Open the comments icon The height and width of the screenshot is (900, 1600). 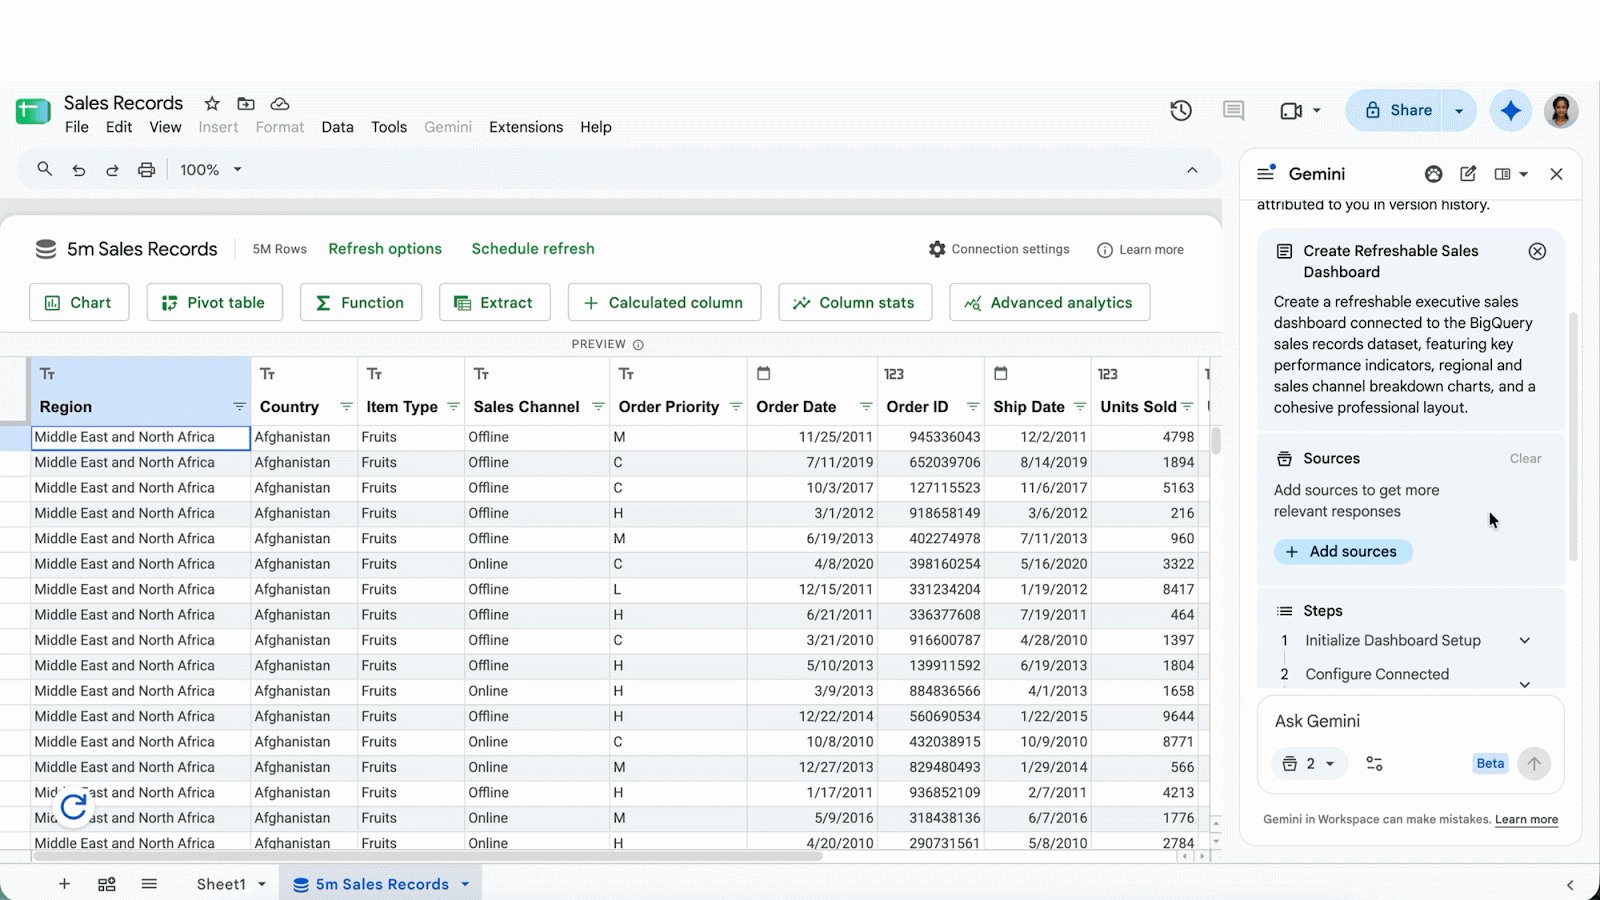pos(1234,110)
